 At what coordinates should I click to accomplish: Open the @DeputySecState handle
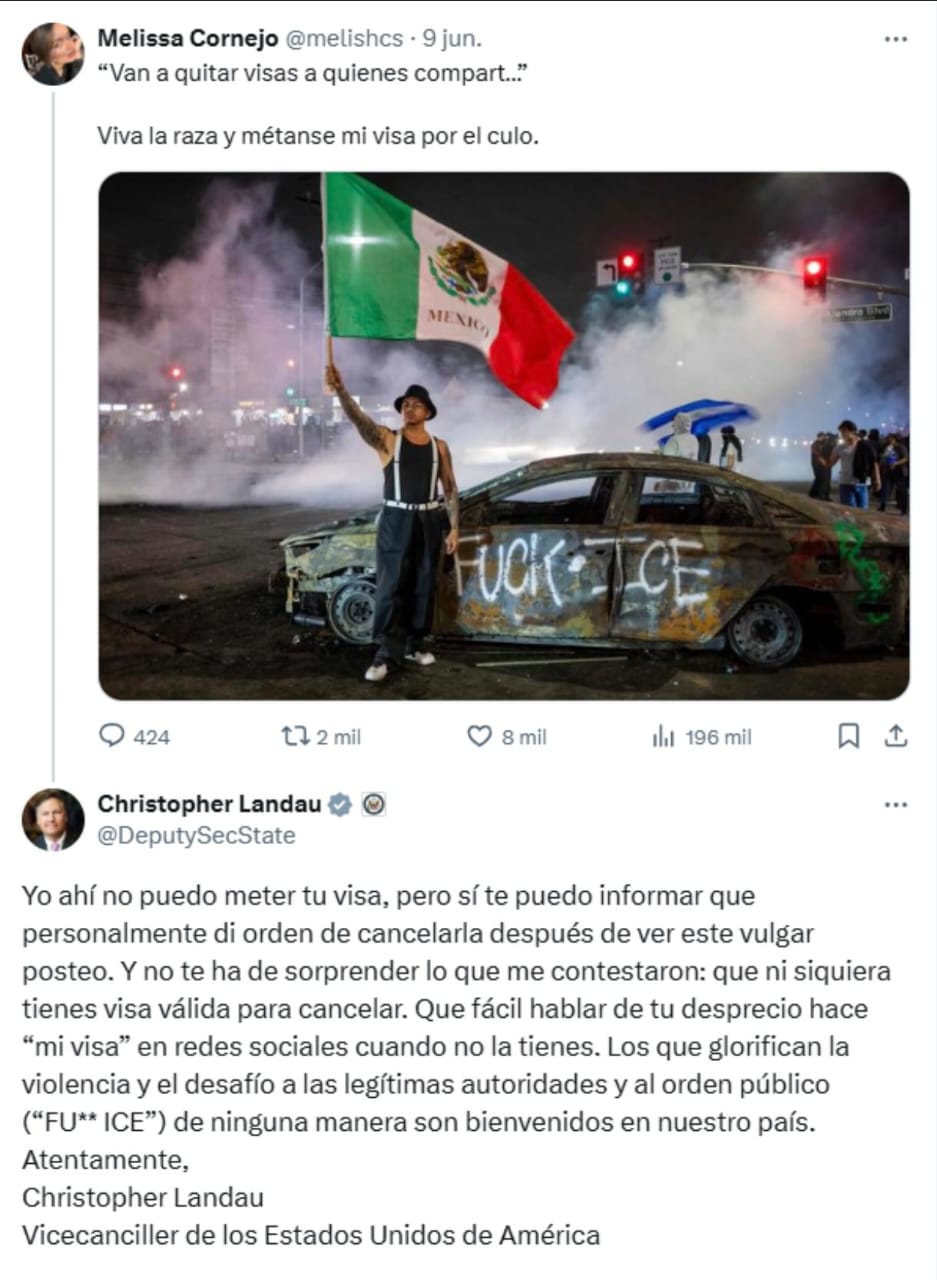[196, 836]
